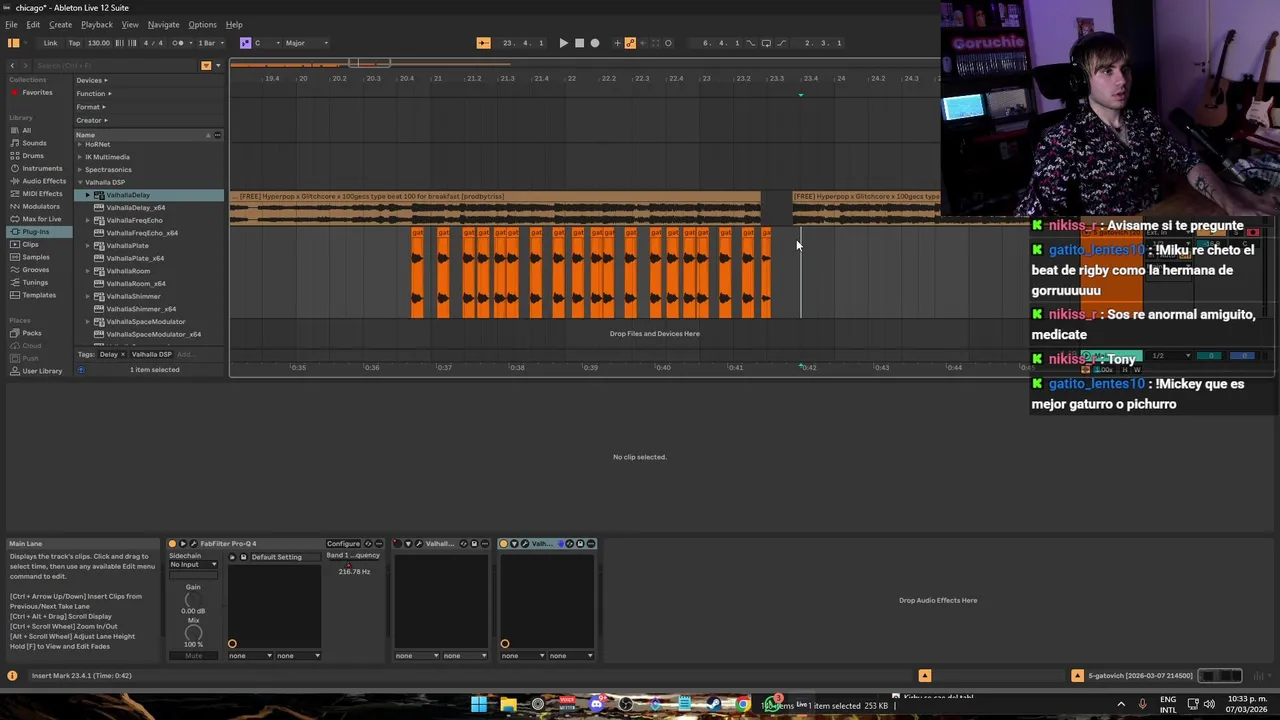Collapse the Valhalla DSP folder
Screen dimensions: 1280x720
click(80, 182)
